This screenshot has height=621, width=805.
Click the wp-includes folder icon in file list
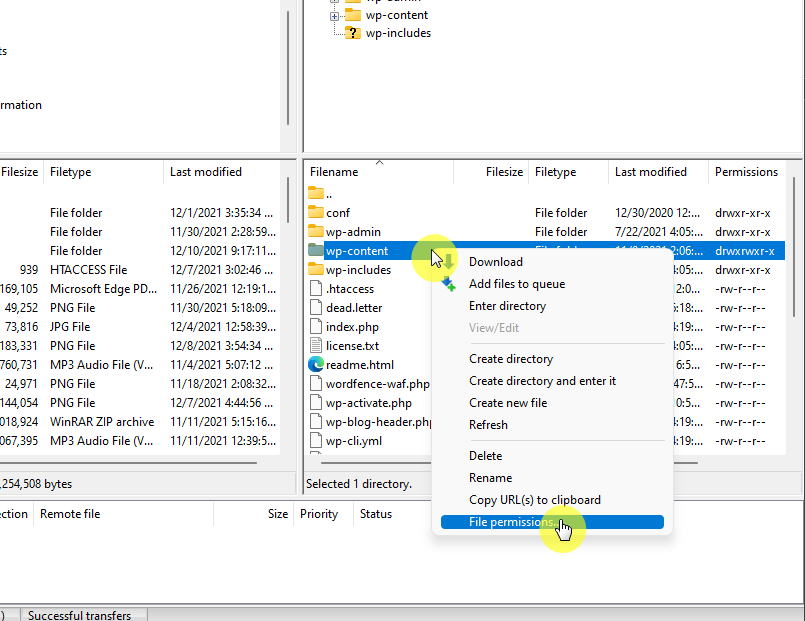point(316,269)
